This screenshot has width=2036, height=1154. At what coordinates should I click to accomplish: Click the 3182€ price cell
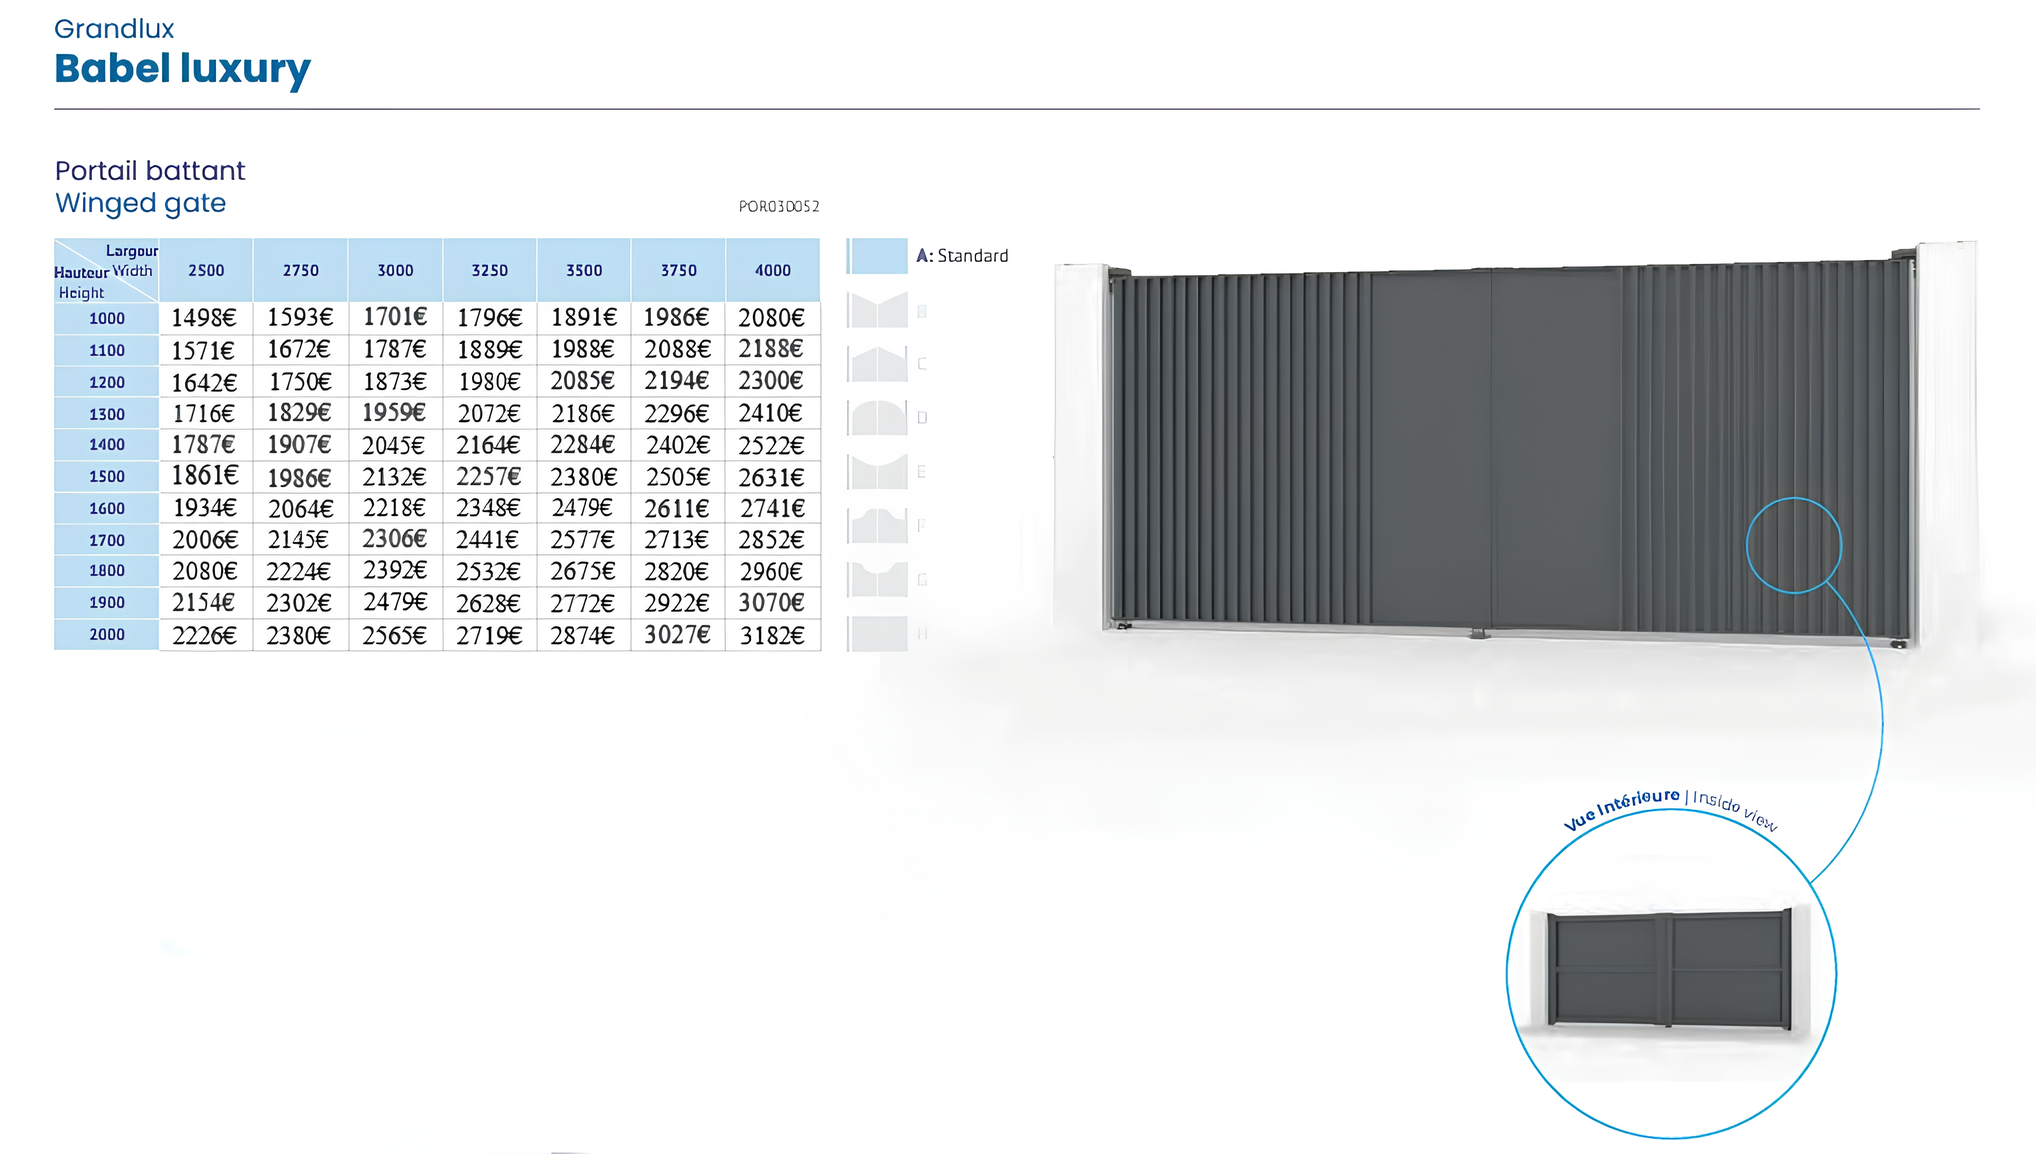[x=772, y=635]
